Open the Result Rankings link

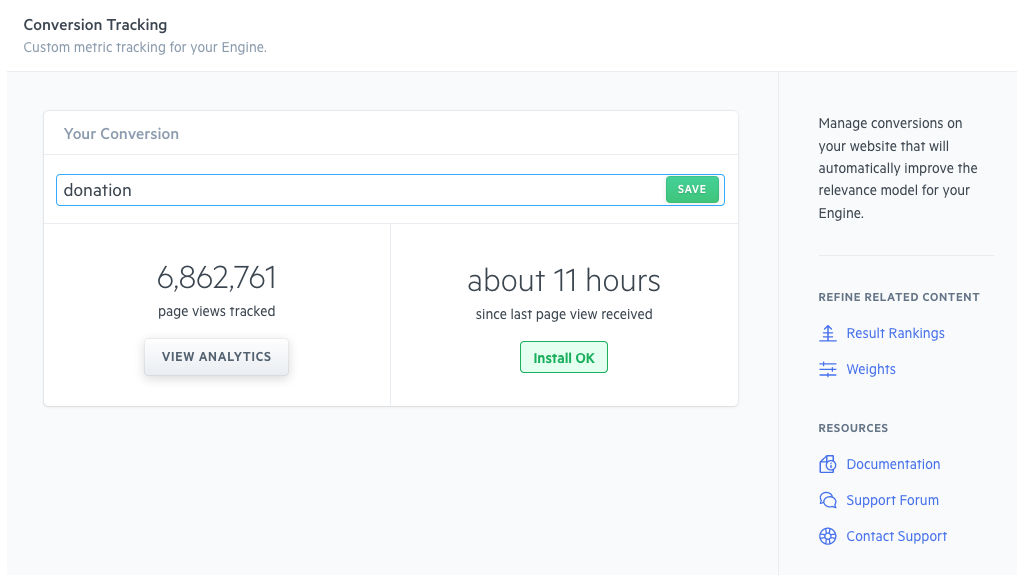(895, 333)
